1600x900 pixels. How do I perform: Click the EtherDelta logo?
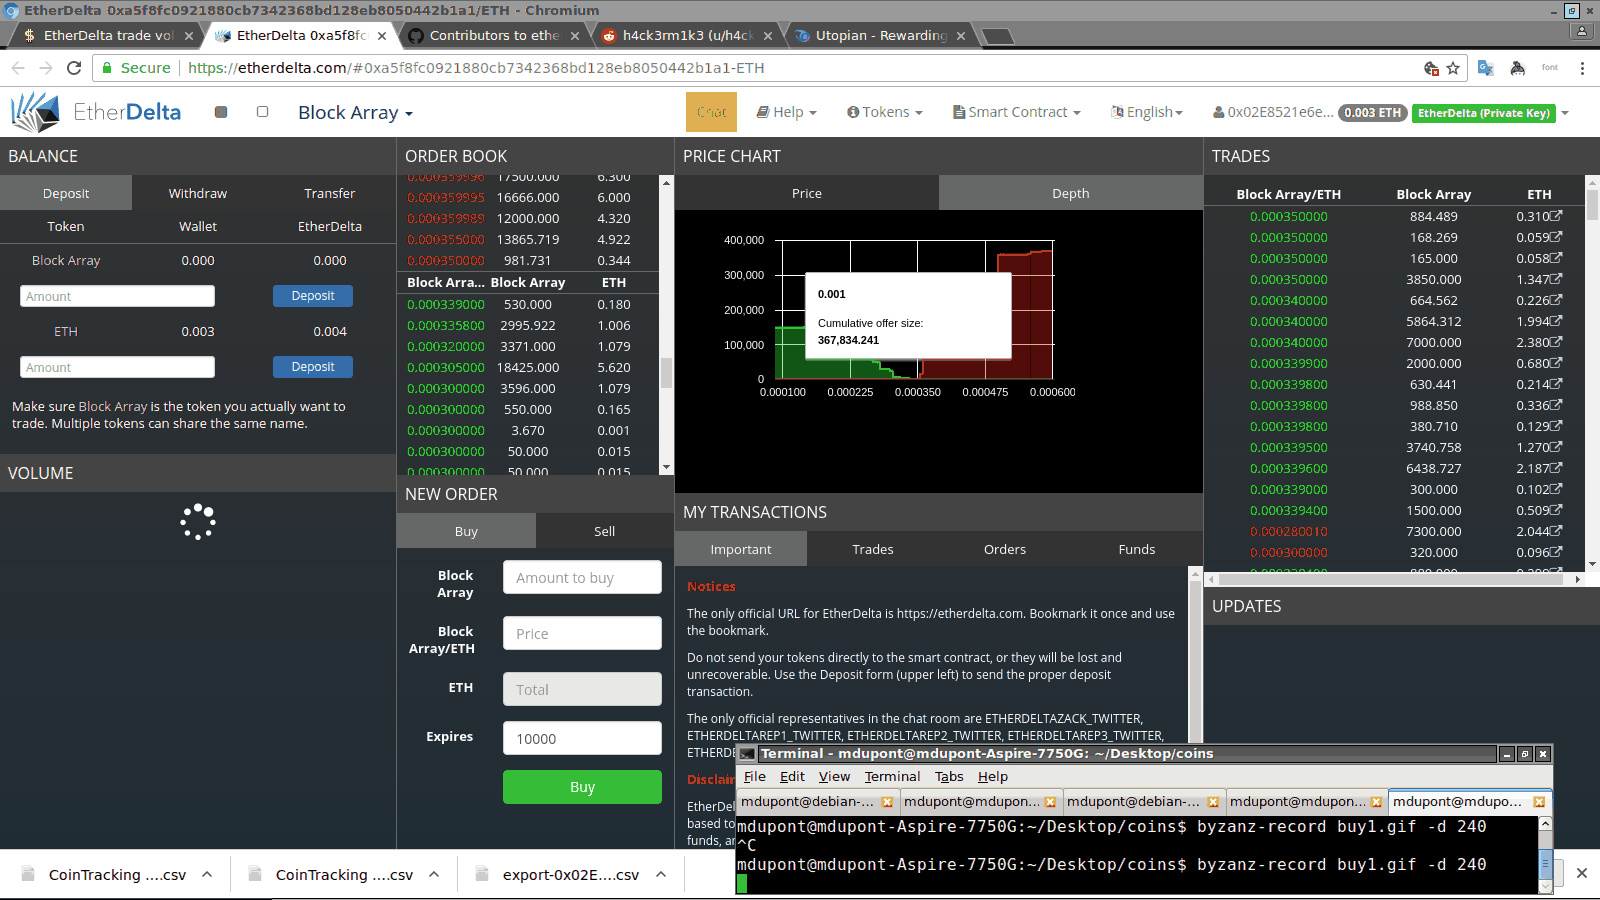click(96, 112)
